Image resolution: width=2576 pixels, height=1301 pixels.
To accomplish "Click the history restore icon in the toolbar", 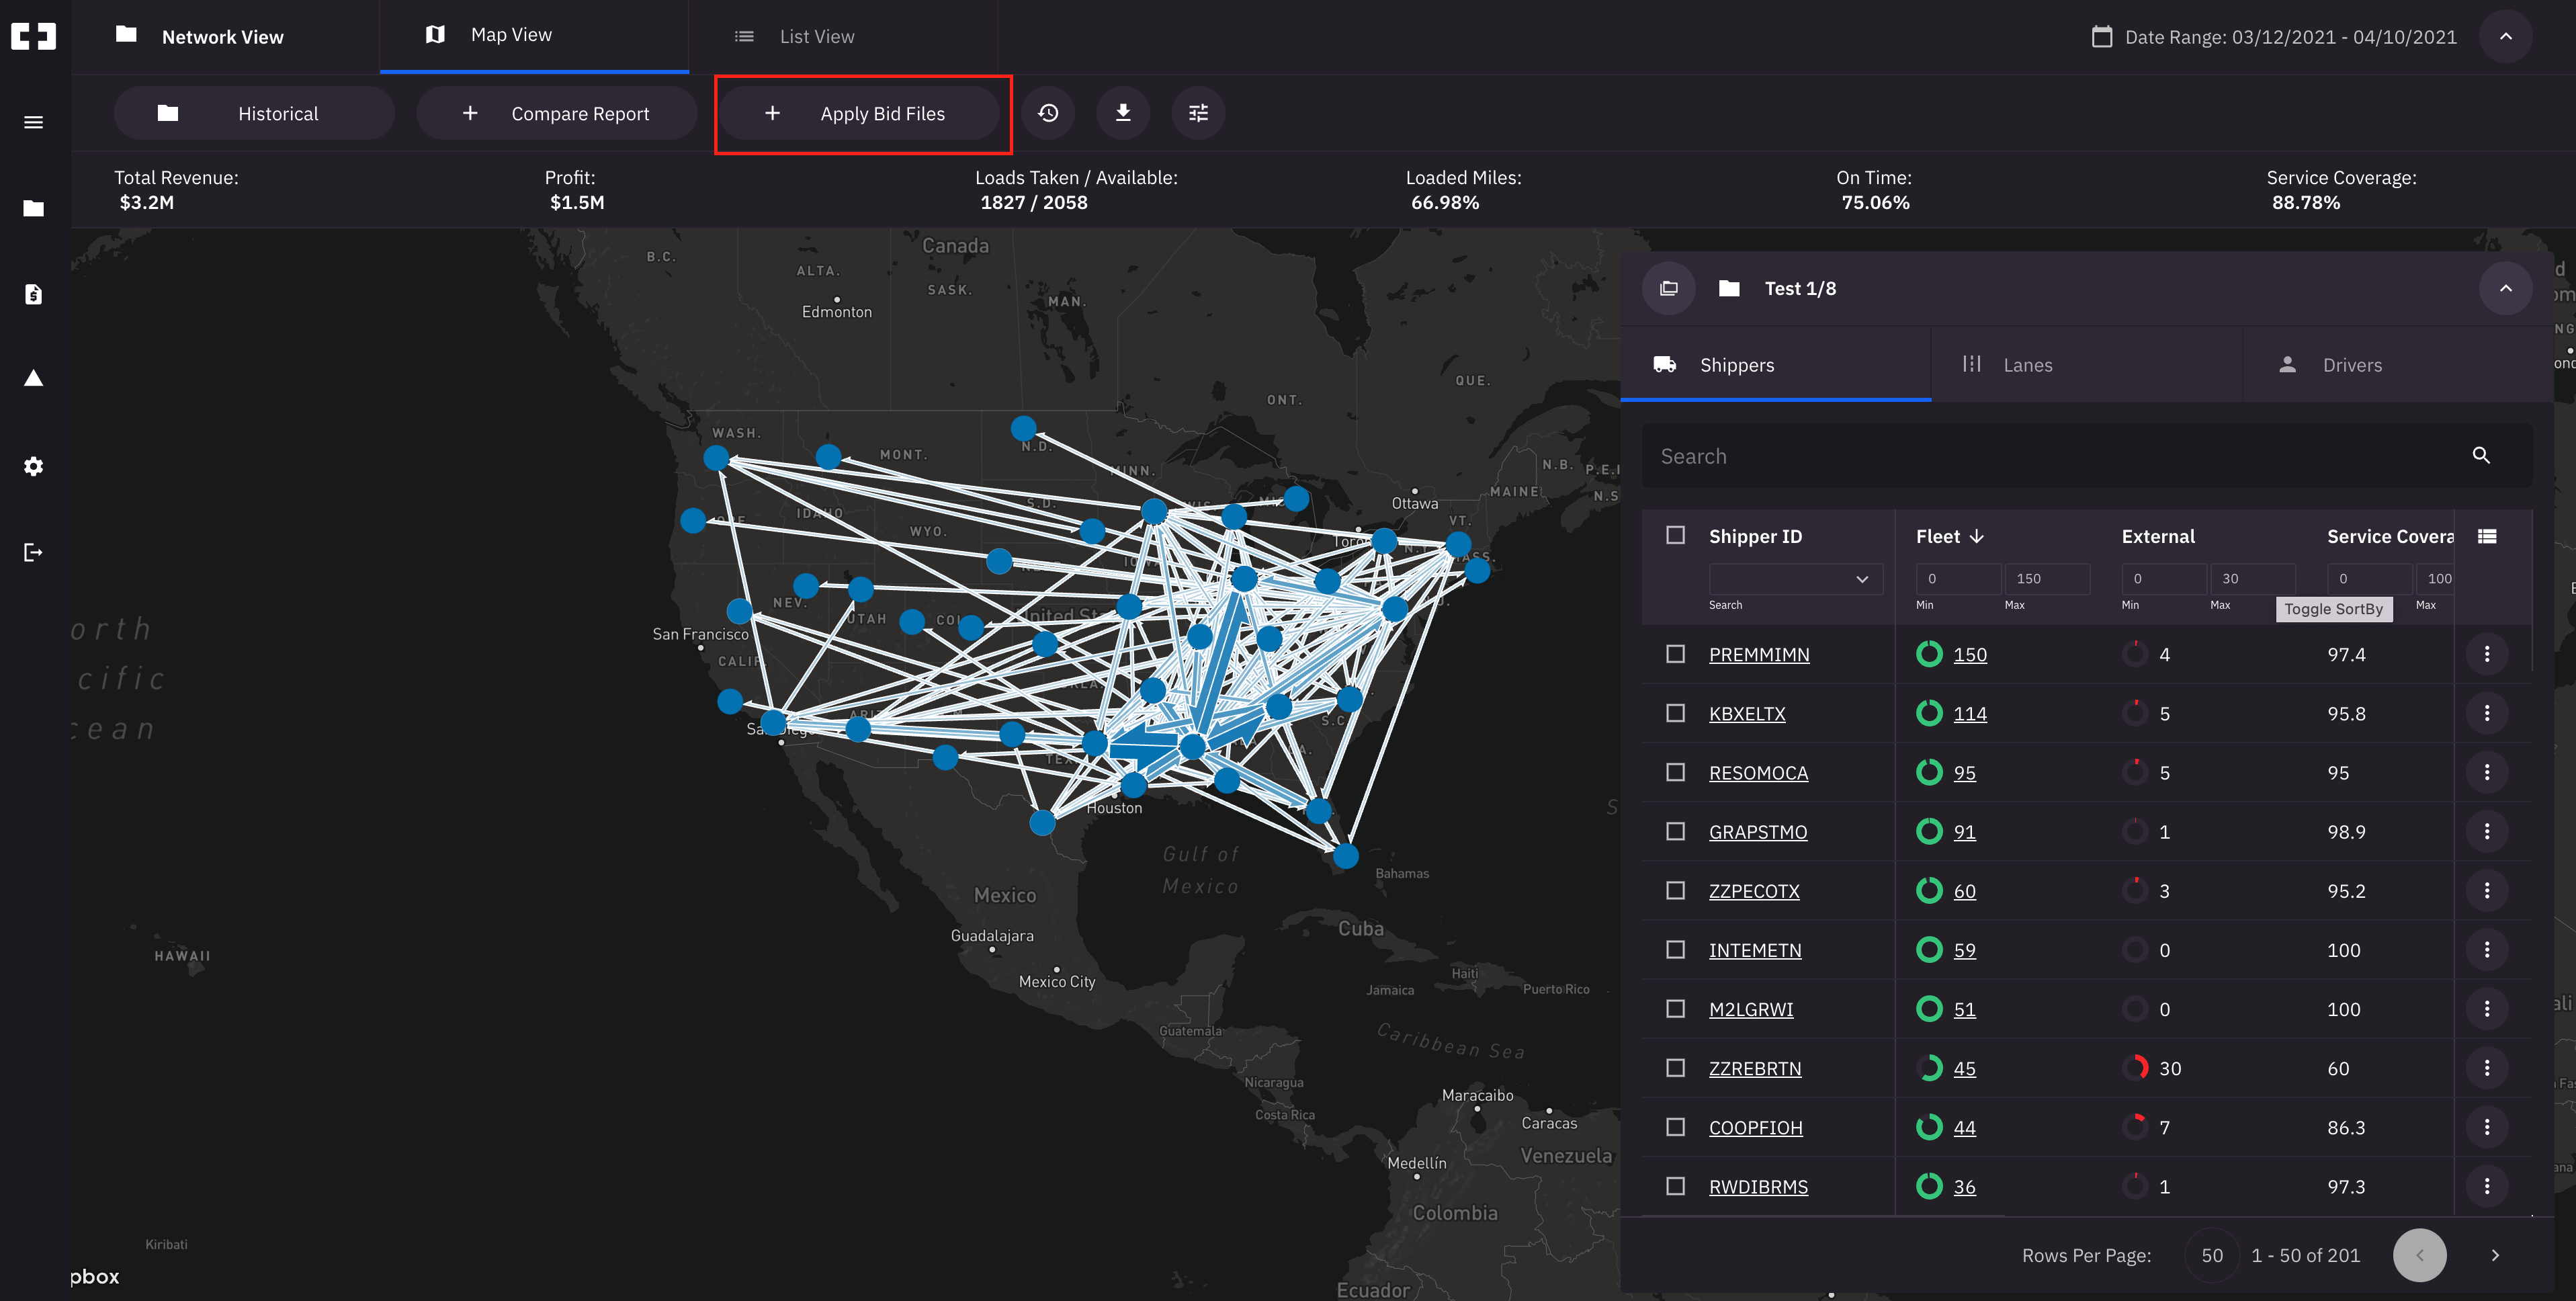I will [1047, 113].
